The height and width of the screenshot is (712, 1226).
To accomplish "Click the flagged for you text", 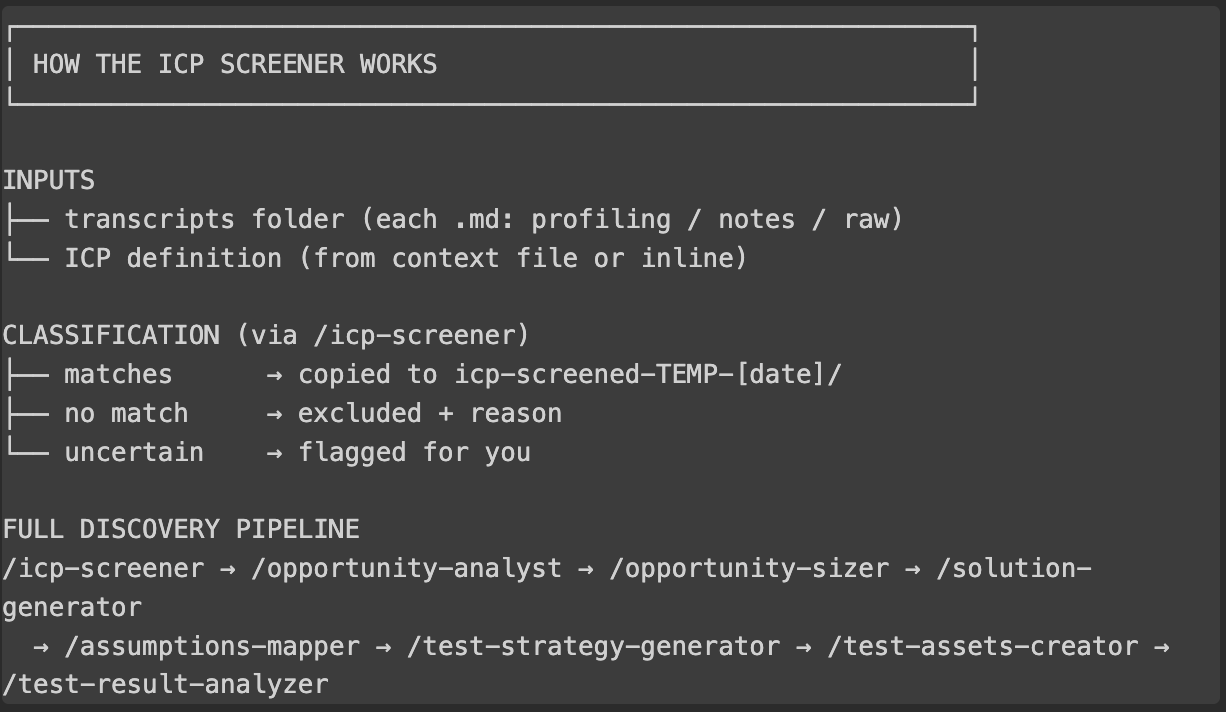I will [x=414, y=452].
